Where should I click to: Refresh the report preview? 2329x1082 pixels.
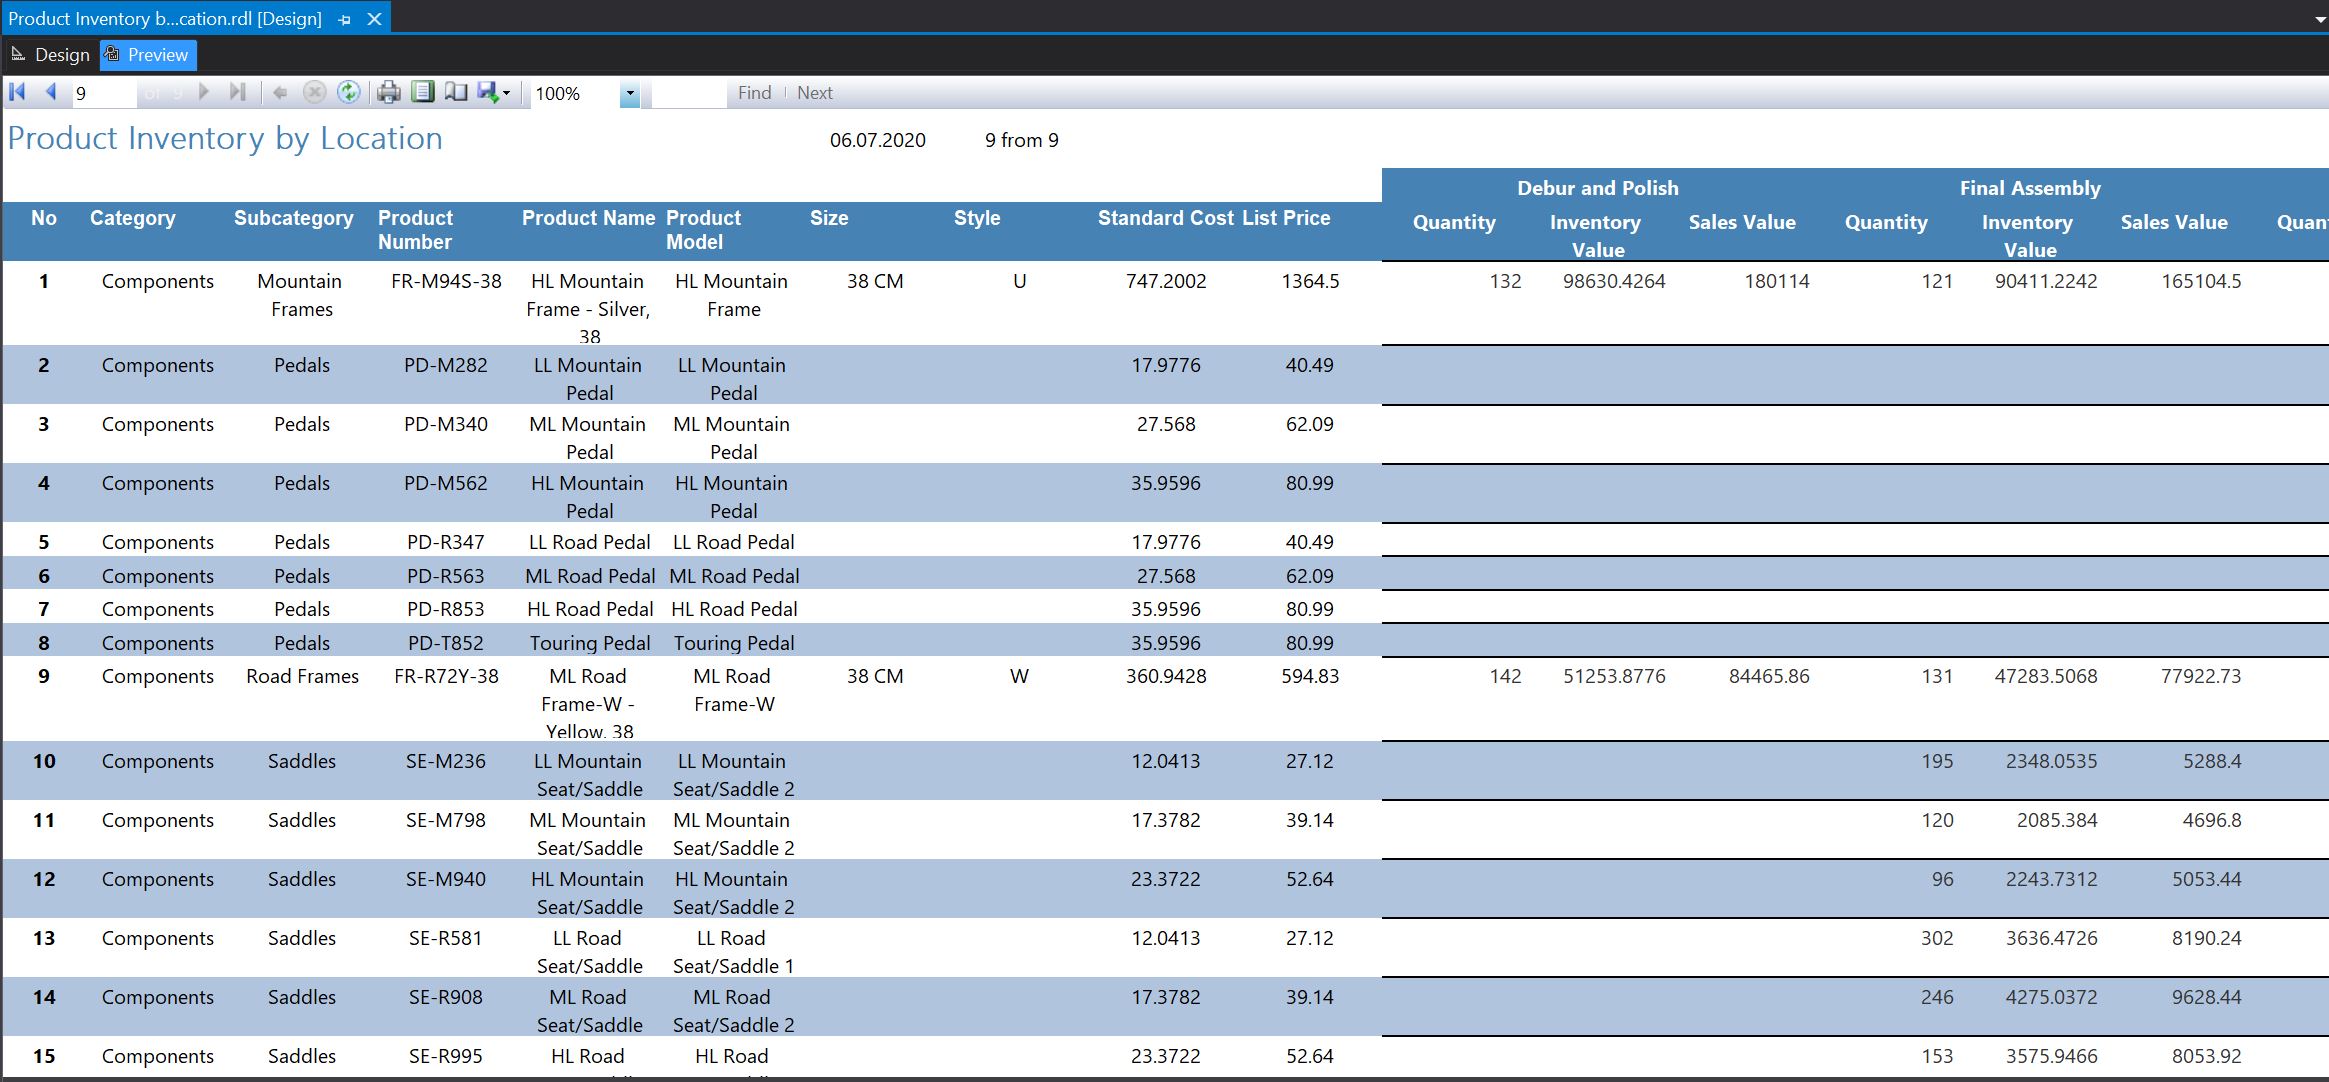(x=350, y=92)
